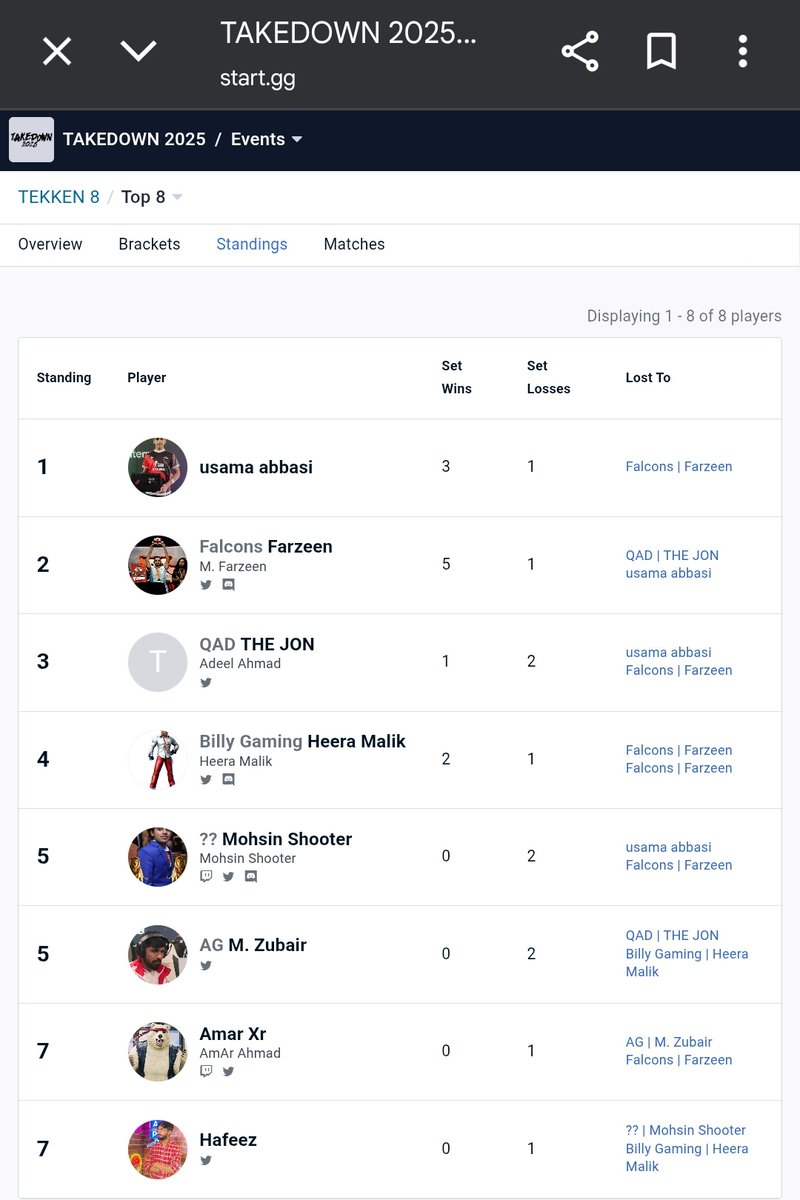The width and height of the screenshot is (800, 1200).
Task: Minimize the custom tab with down chevron
Action: [x=138, y=51]
